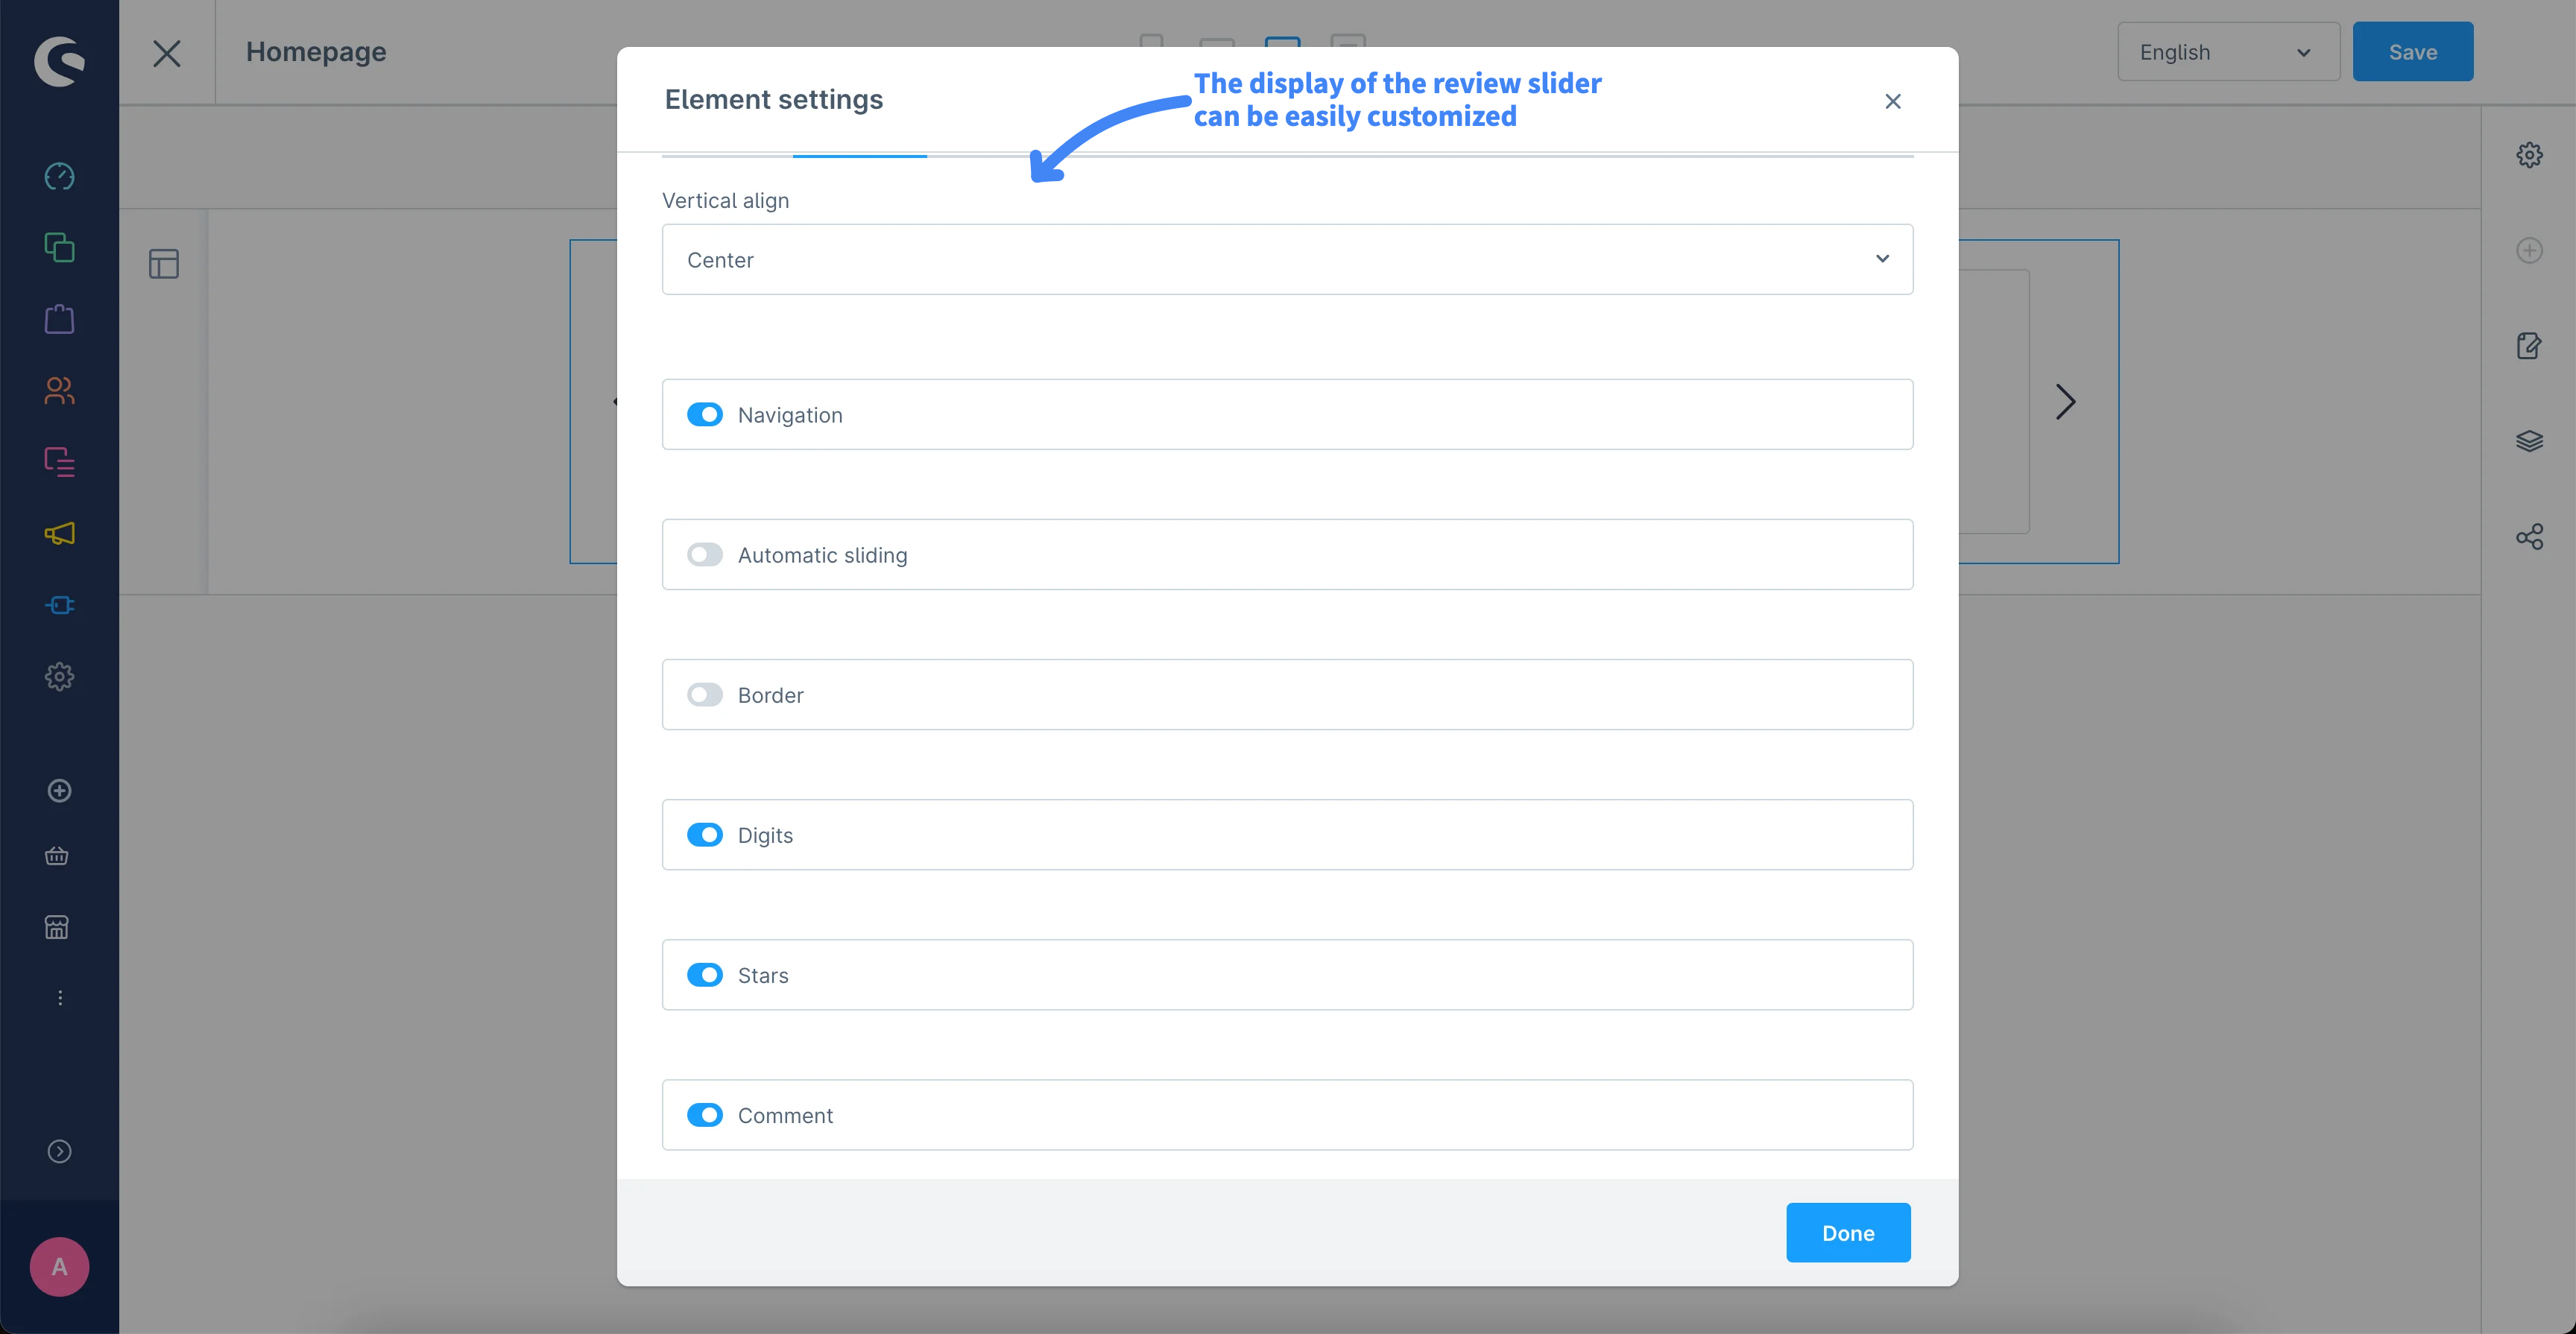Image resolution: width=2576 pixels, height=1334 pixels.
Task: Click the integrations/puzzle icon in sidebar
Action: point(60,606)
